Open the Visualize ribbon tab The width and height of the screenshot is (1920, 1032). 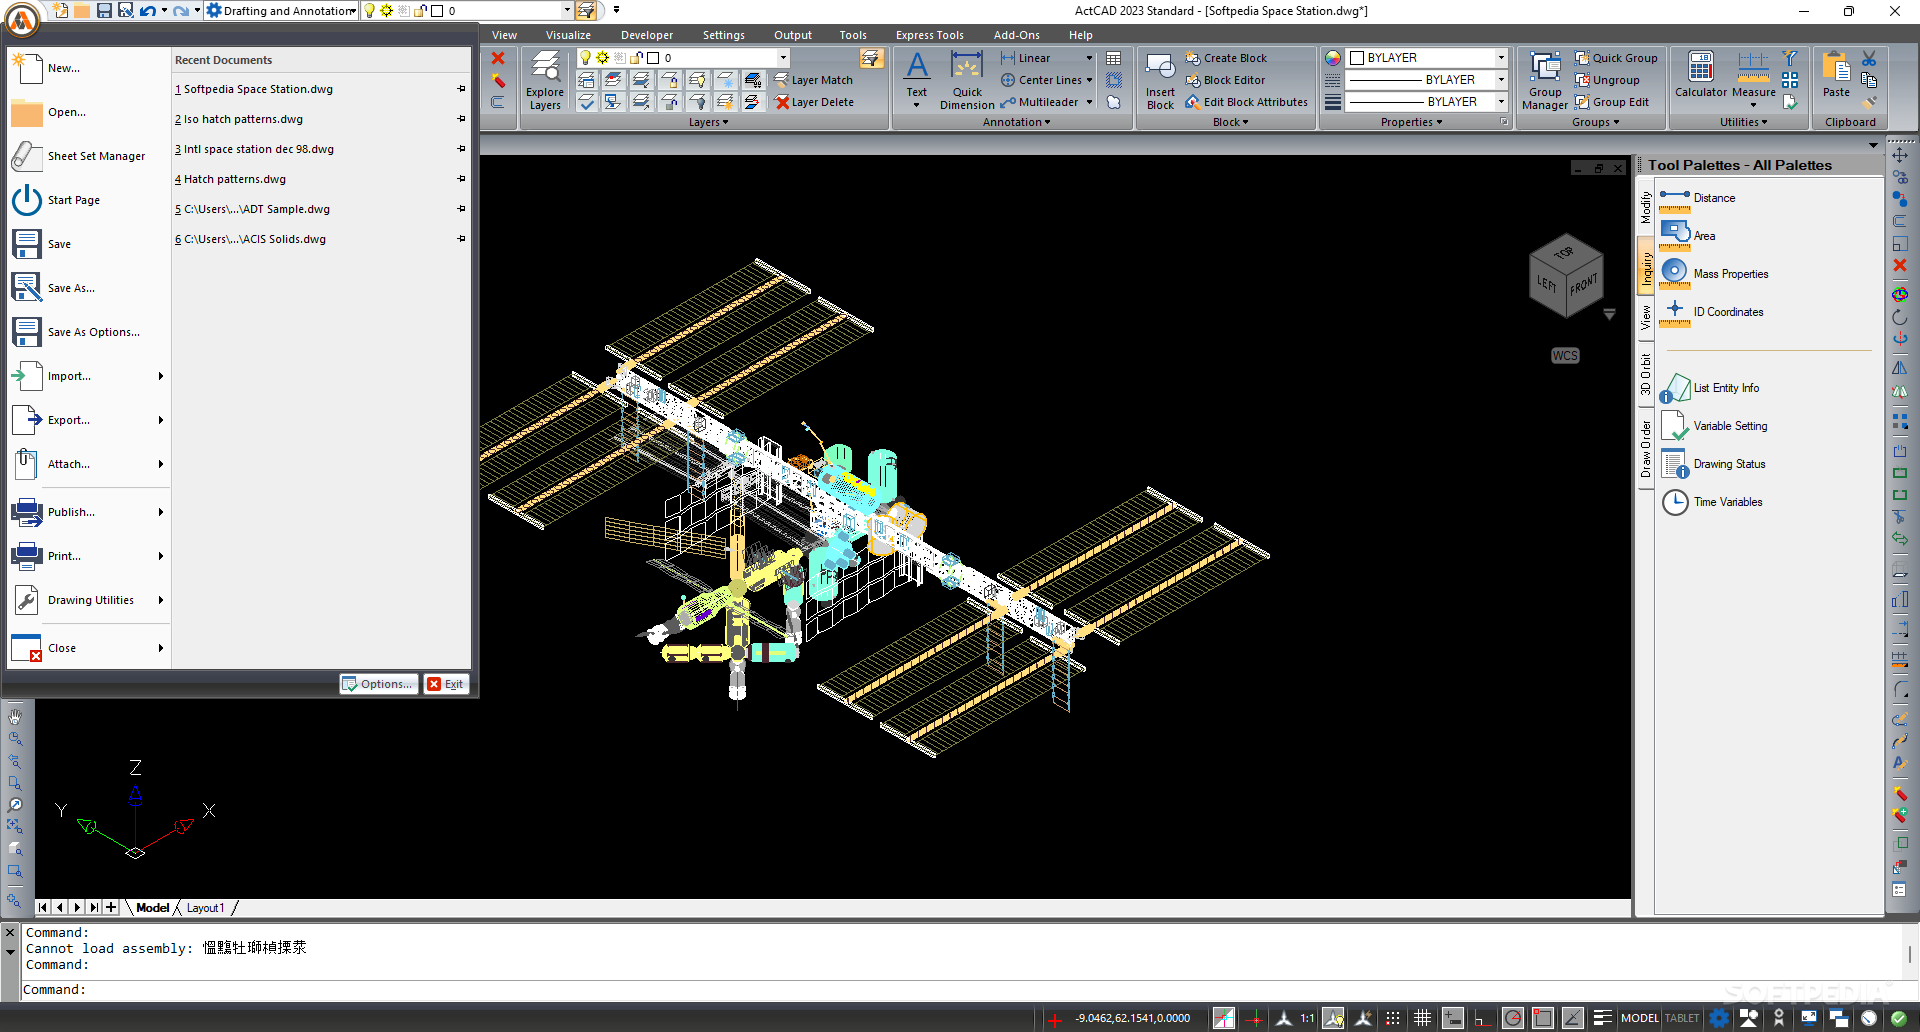[x=568, y=35]
